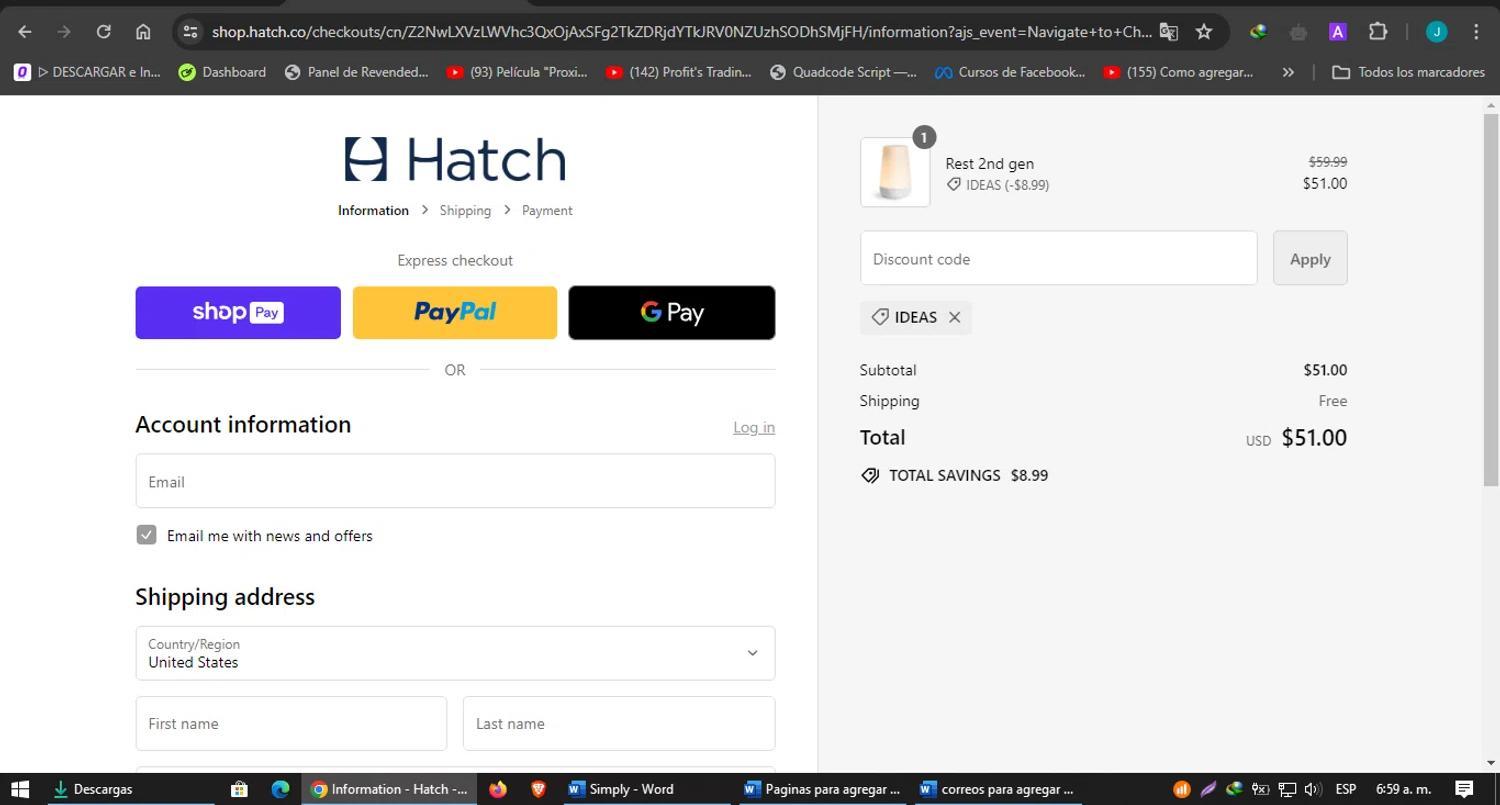Check out with PayPal

click(x=455, y=312)
